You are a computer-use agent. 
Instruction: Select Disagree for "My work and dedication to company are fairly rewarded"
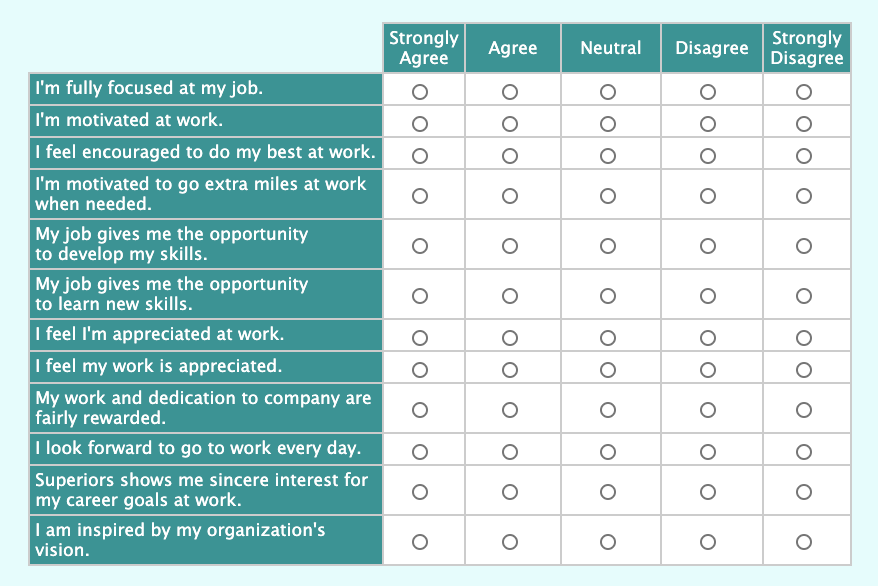click(x=708, y=409)
